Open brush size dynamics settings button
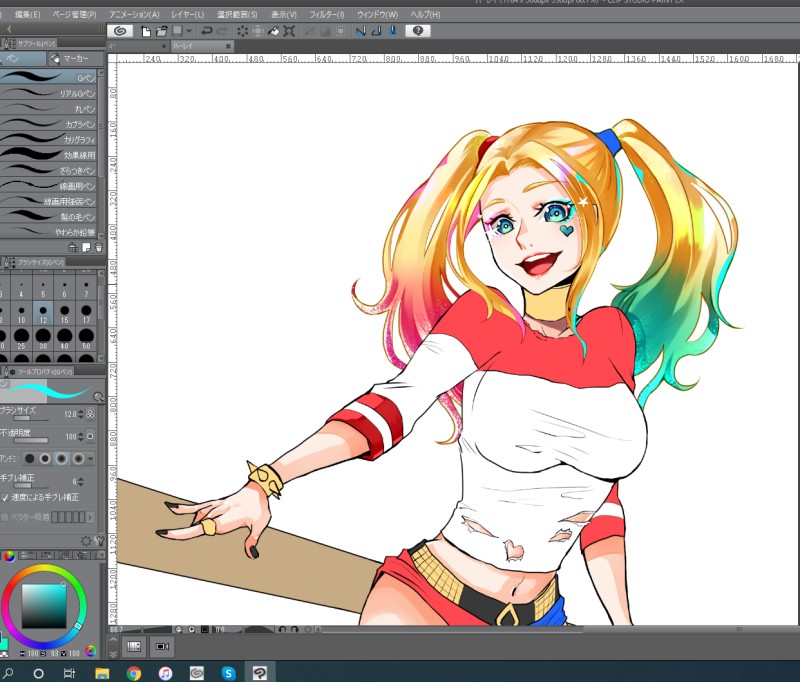This screenshot has width=800, height=682. pyautogui.click(x=91, y=414)
